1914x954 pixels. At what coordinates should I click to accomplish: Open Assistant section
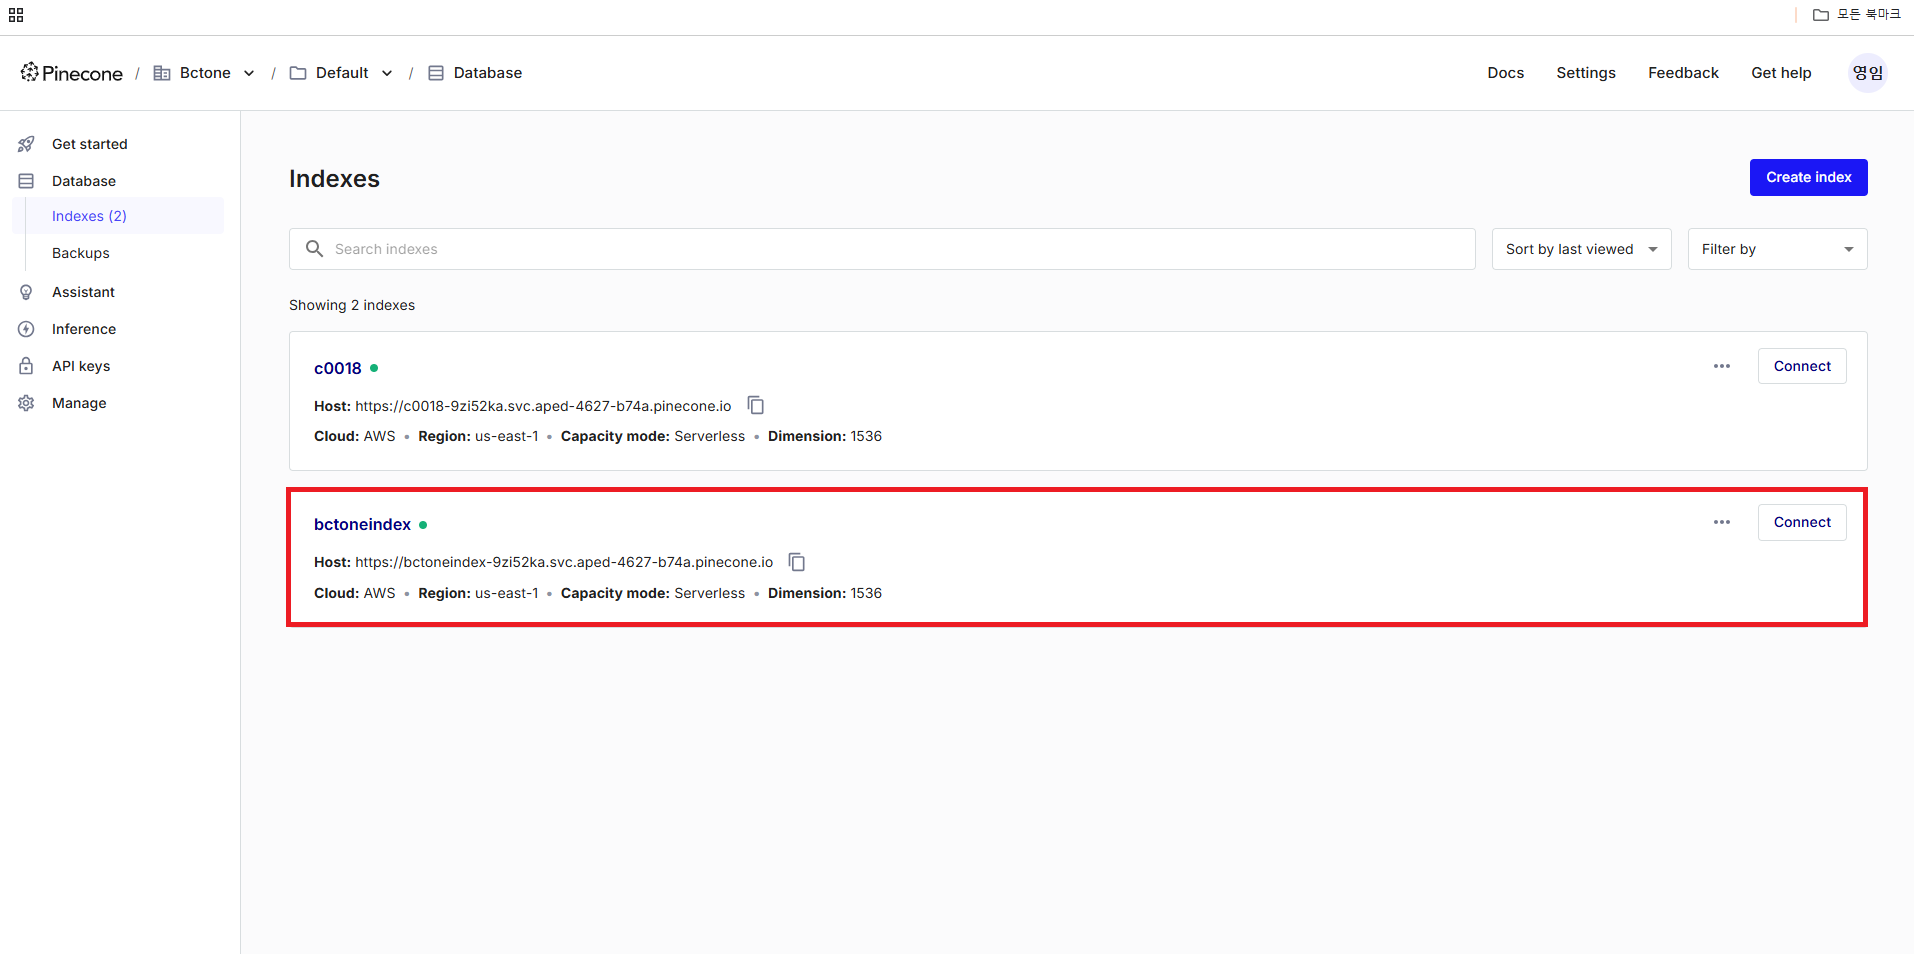[x=83, y=292]
